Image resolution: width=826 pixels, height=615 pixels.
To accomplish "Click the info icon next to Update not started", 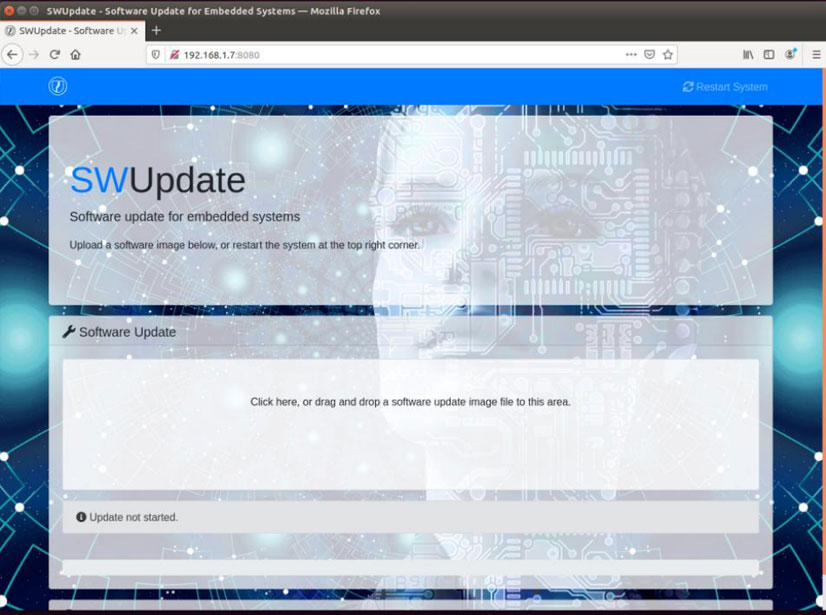I will [x=81, y=517].
